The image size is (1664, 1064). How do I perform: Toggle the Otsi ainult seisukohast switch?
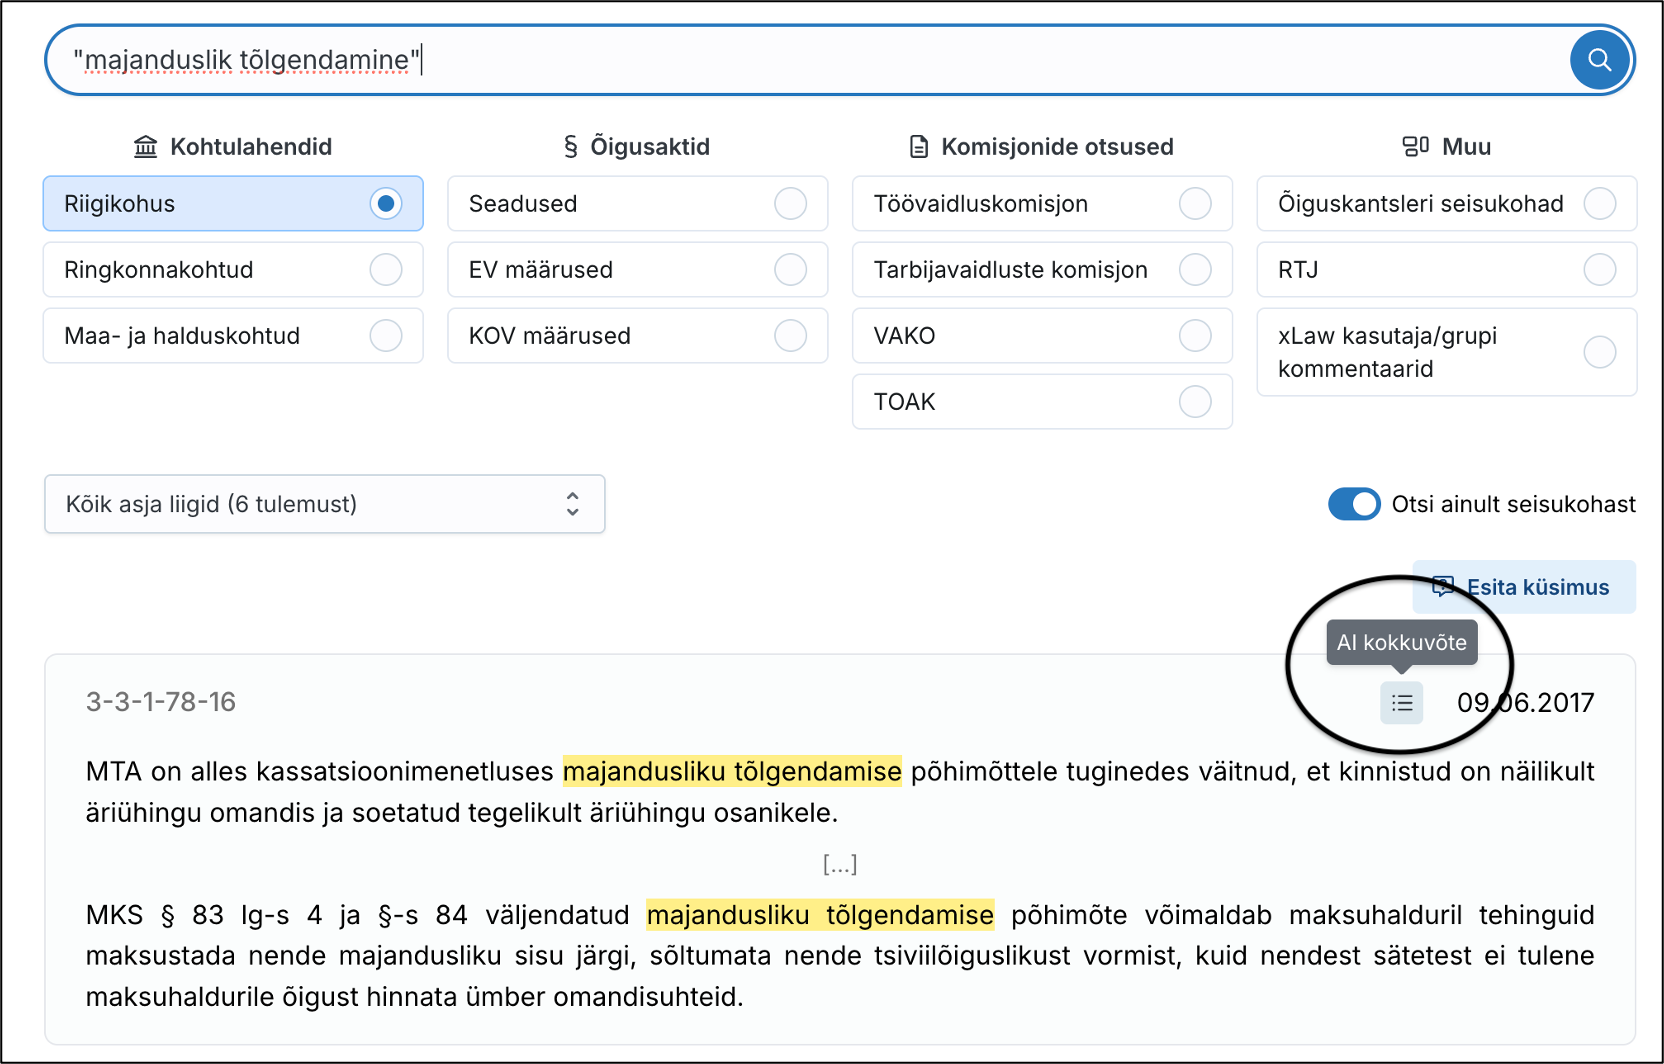[1353, 504]
